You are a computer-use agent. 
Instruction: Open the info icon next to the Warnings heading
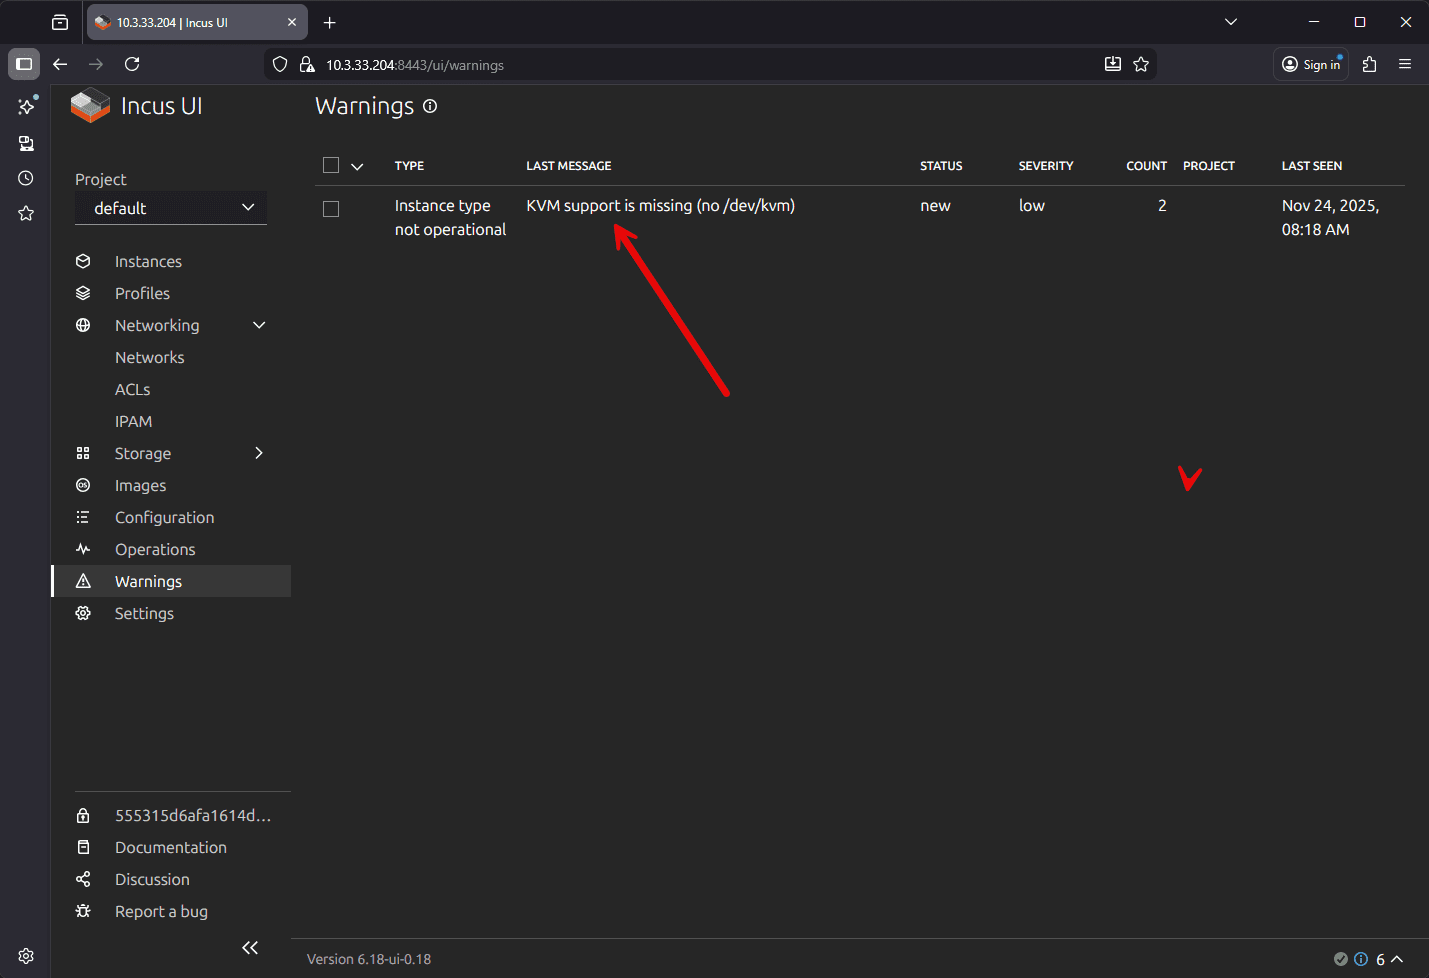[x=430, y=106]
